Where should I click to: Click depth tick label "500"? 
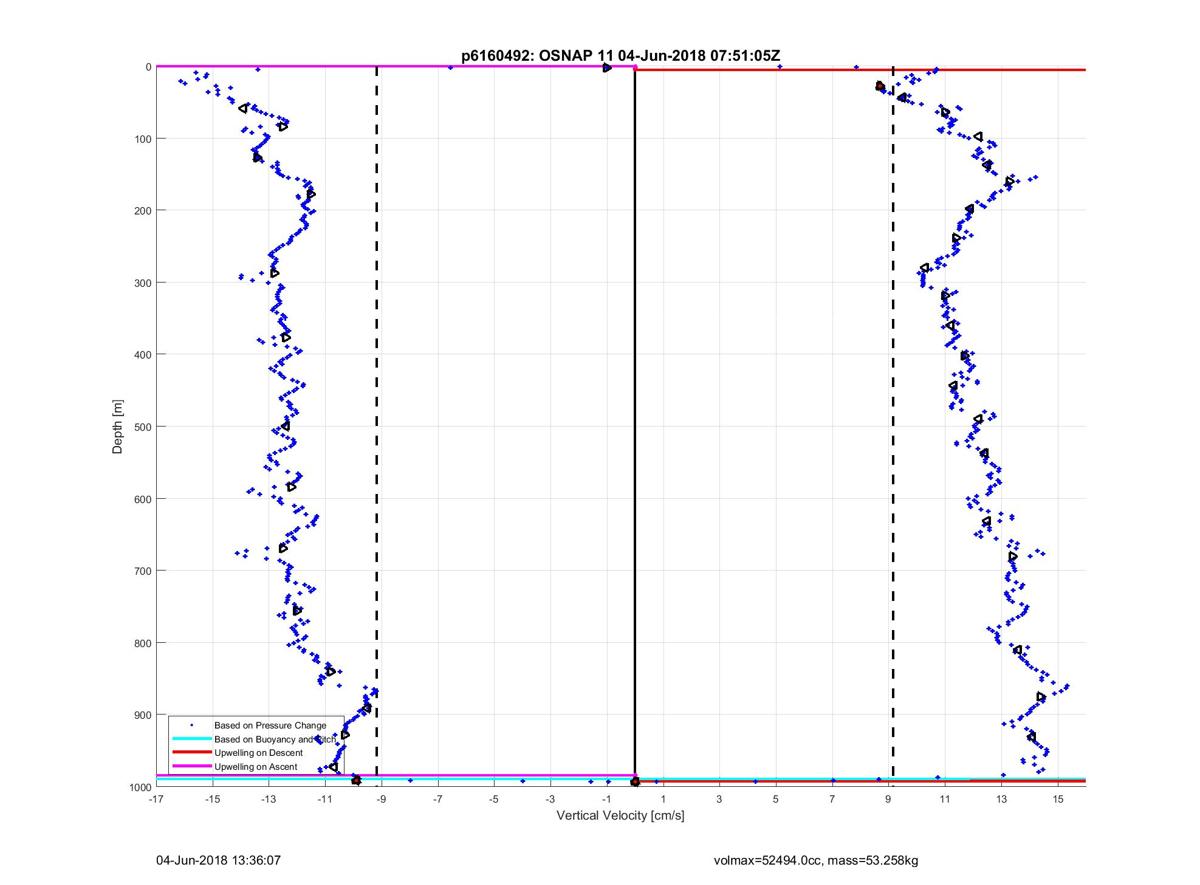[x=142, y=427]
